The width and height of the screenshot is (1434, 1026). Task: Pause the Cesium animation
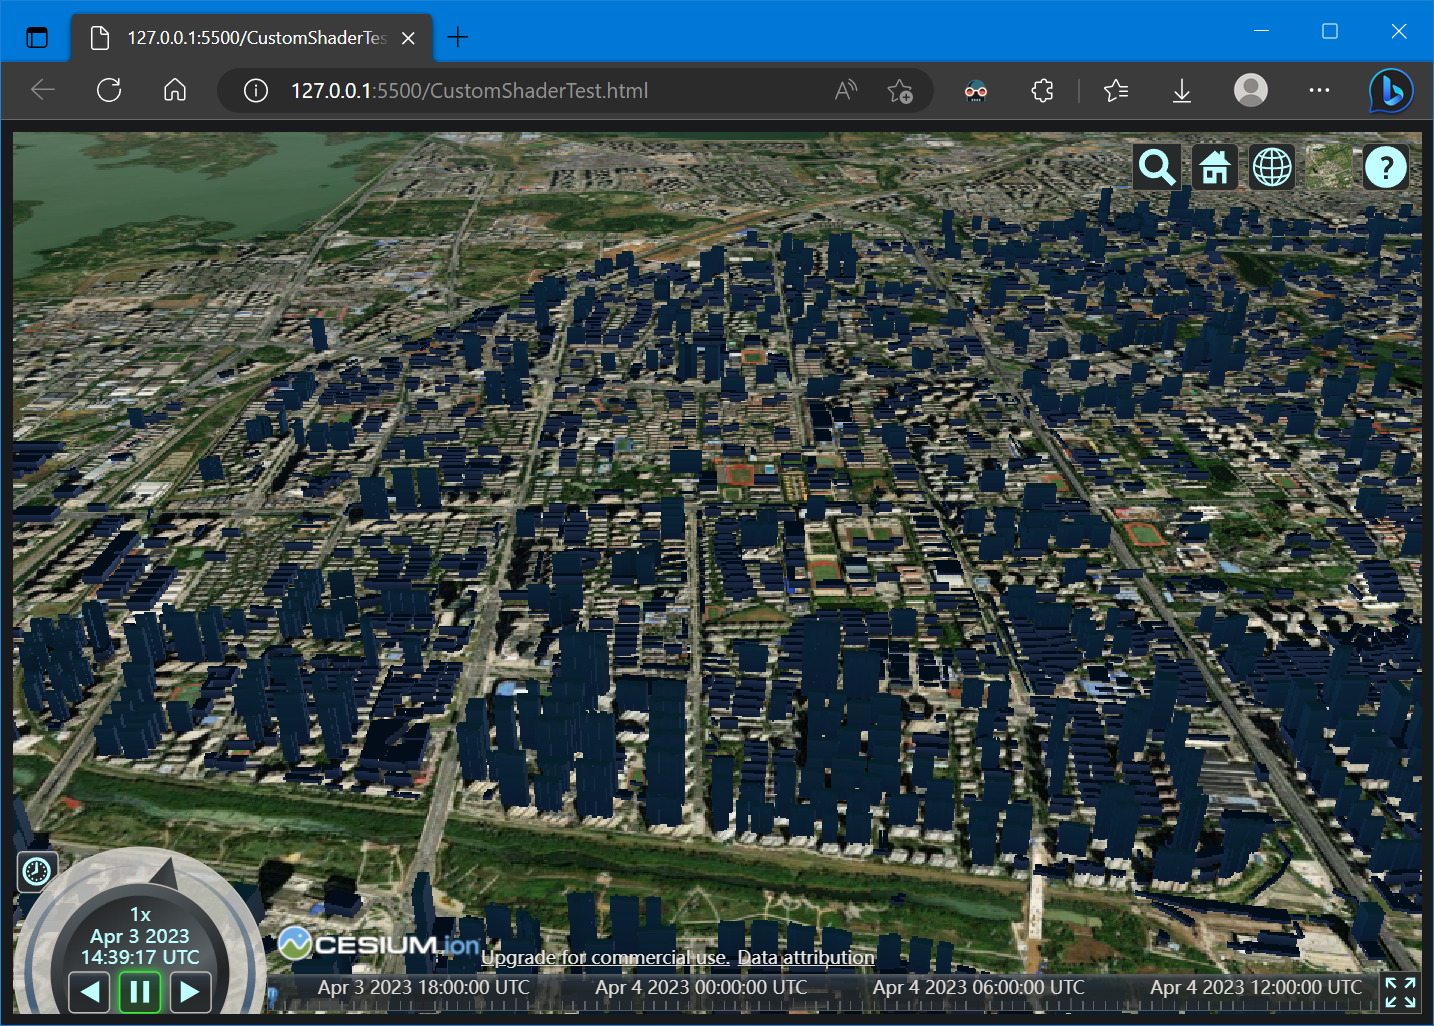click(x=140, y=992)
